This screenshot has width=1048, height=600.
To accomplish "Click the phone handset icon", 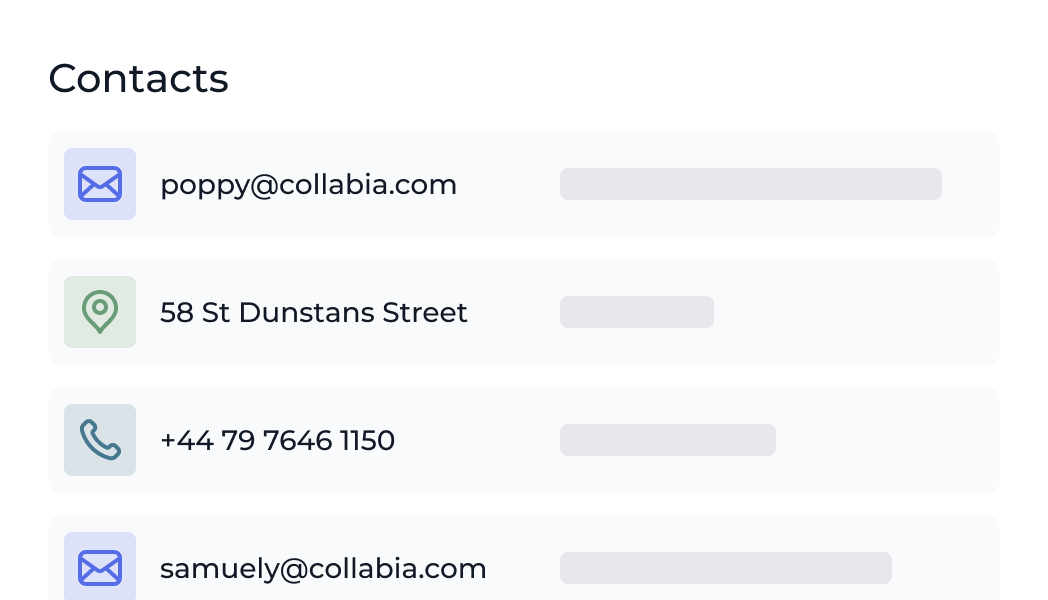I will pos(100,440).
